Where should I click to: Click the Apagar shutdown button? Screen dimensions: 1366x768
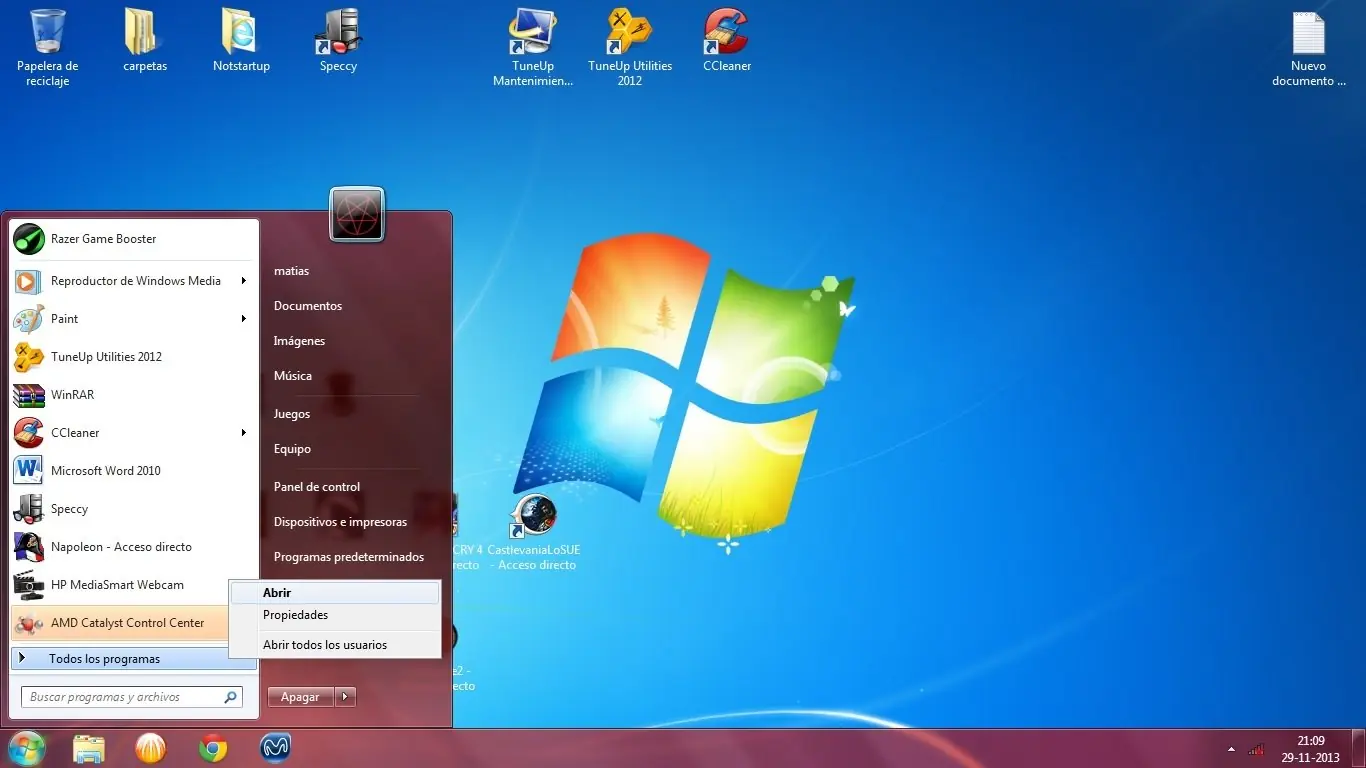301,697
